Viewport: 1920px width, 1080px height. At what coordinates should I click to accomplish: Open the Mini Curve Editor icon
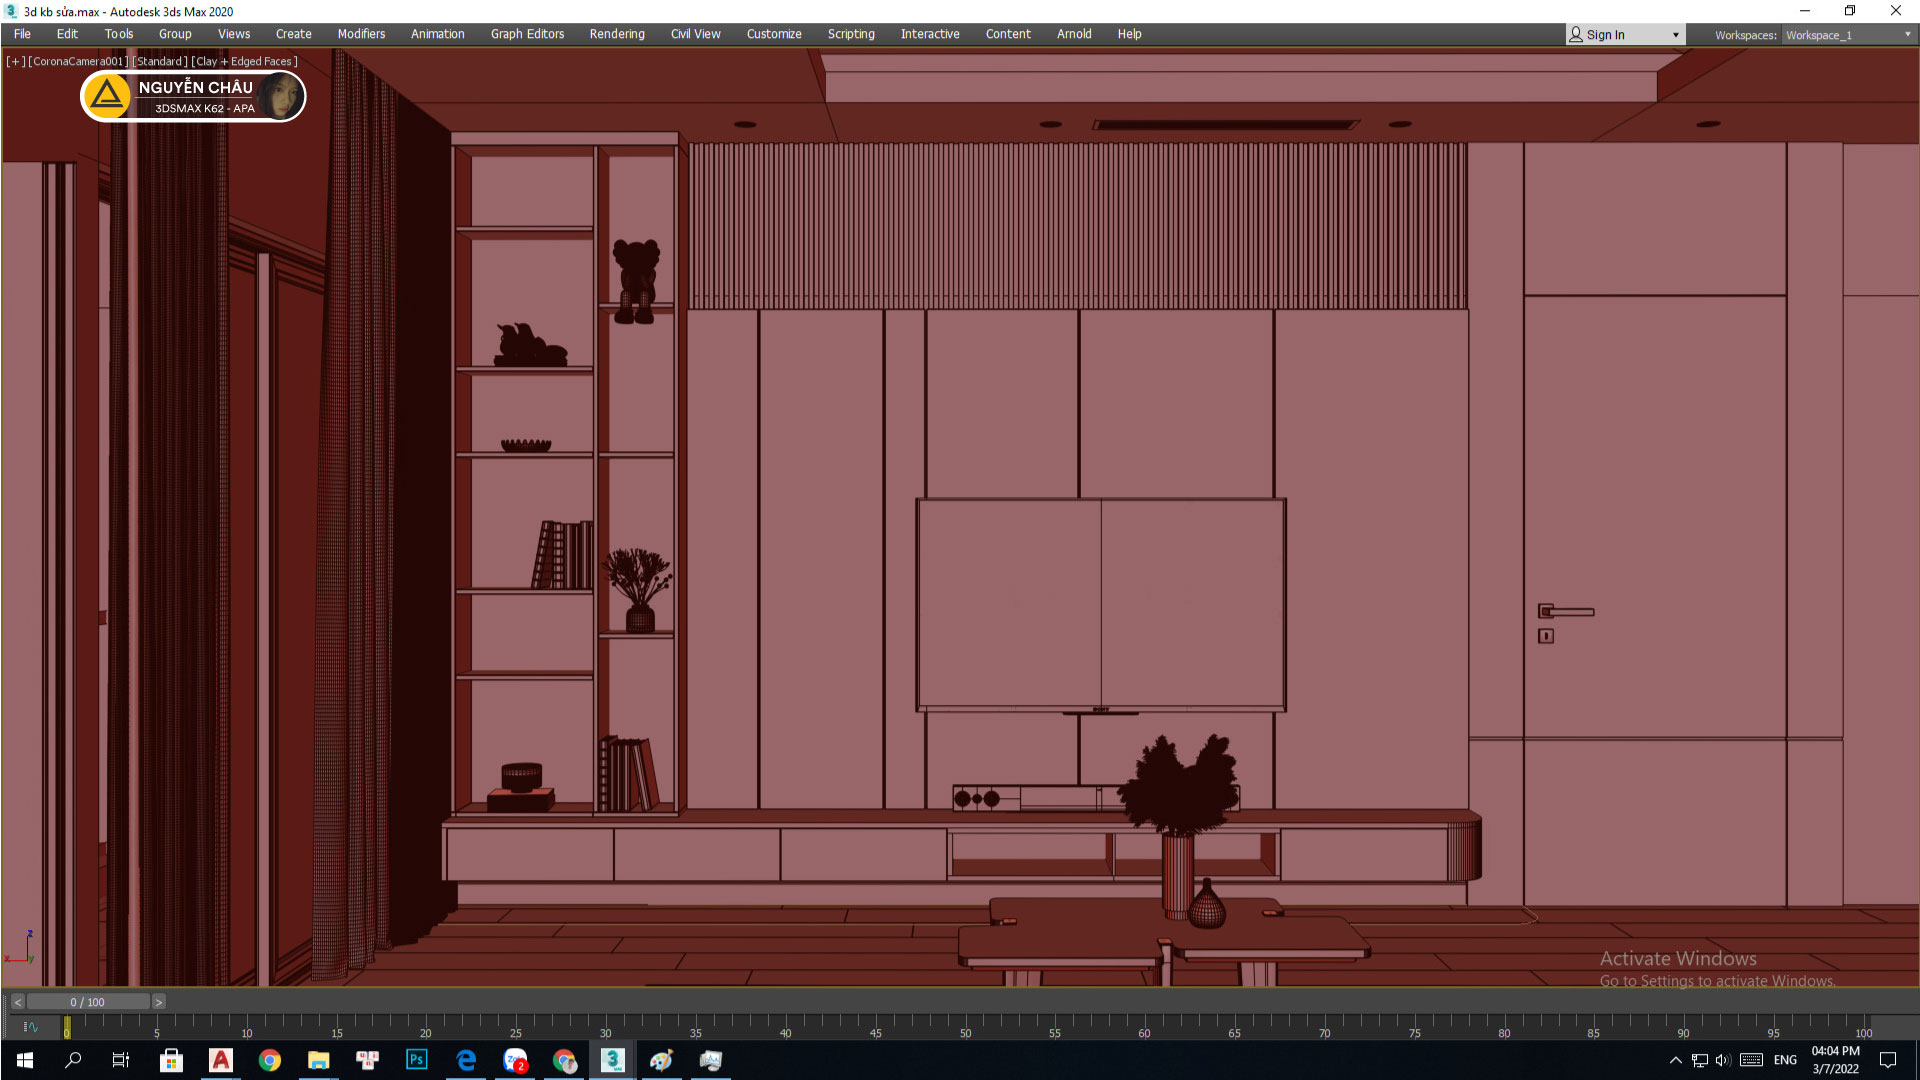coord(30,1027)
